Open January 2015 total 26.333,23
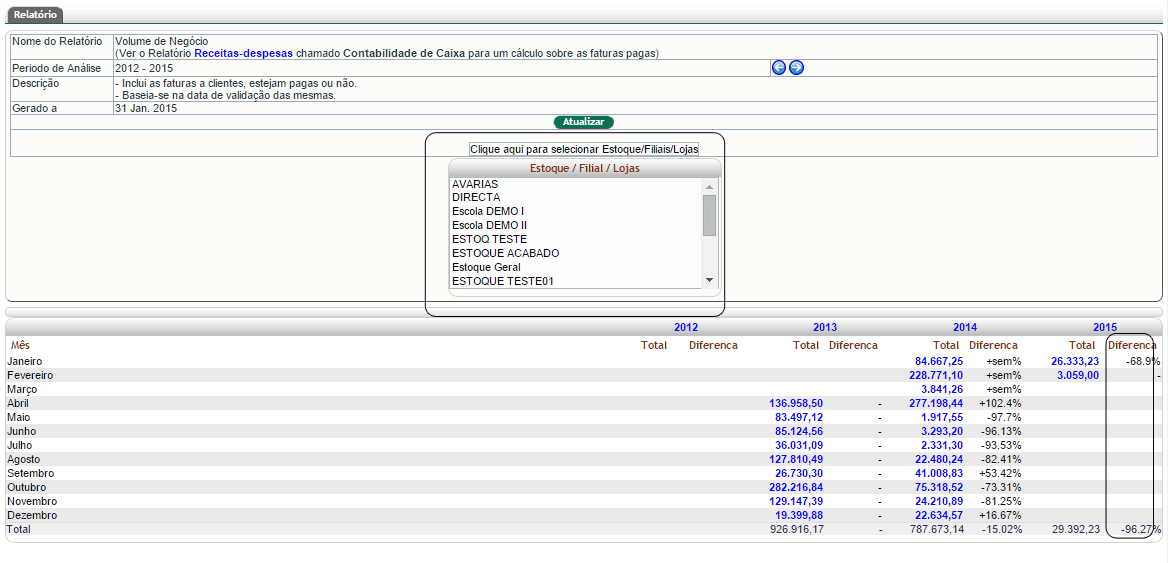1168x563 pixels. [x=1076, y=361]
